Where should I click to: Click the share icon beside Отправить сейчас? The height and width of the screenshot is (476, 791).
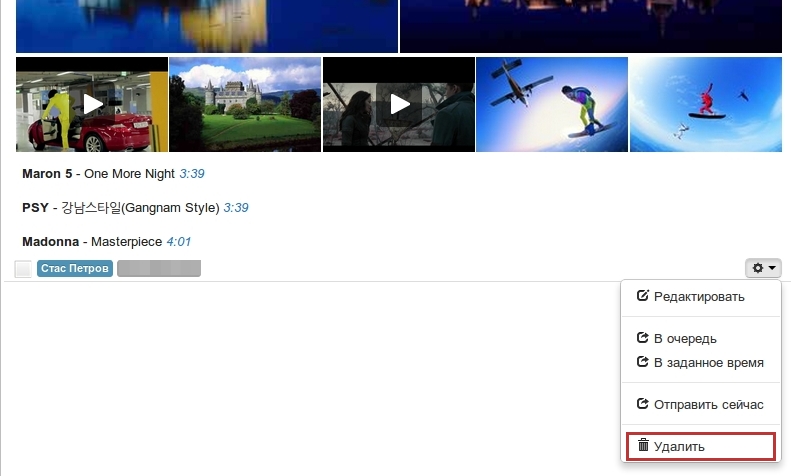[x=644, y=405]
